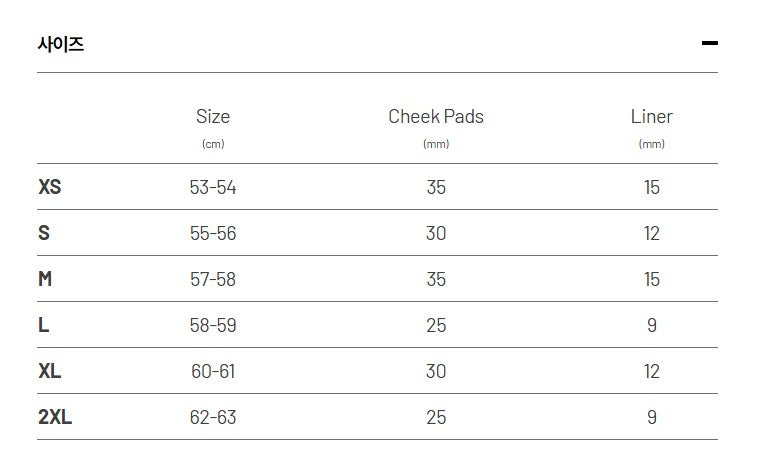Select the 55-56 size value

coord(213,233)
